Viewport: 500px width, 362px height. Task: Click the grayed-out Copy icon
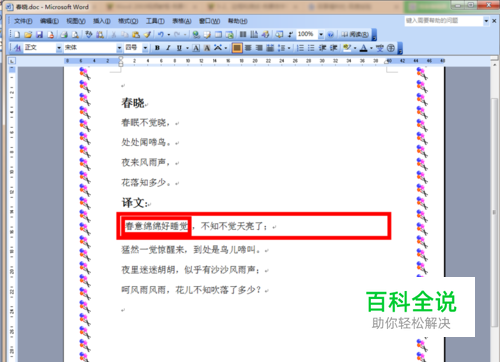click(x=125, y=34)
